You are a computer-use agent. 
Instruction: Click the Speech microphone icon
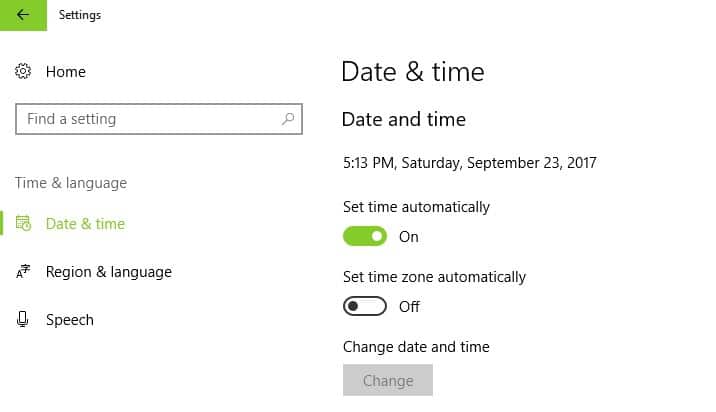(23, 320)
